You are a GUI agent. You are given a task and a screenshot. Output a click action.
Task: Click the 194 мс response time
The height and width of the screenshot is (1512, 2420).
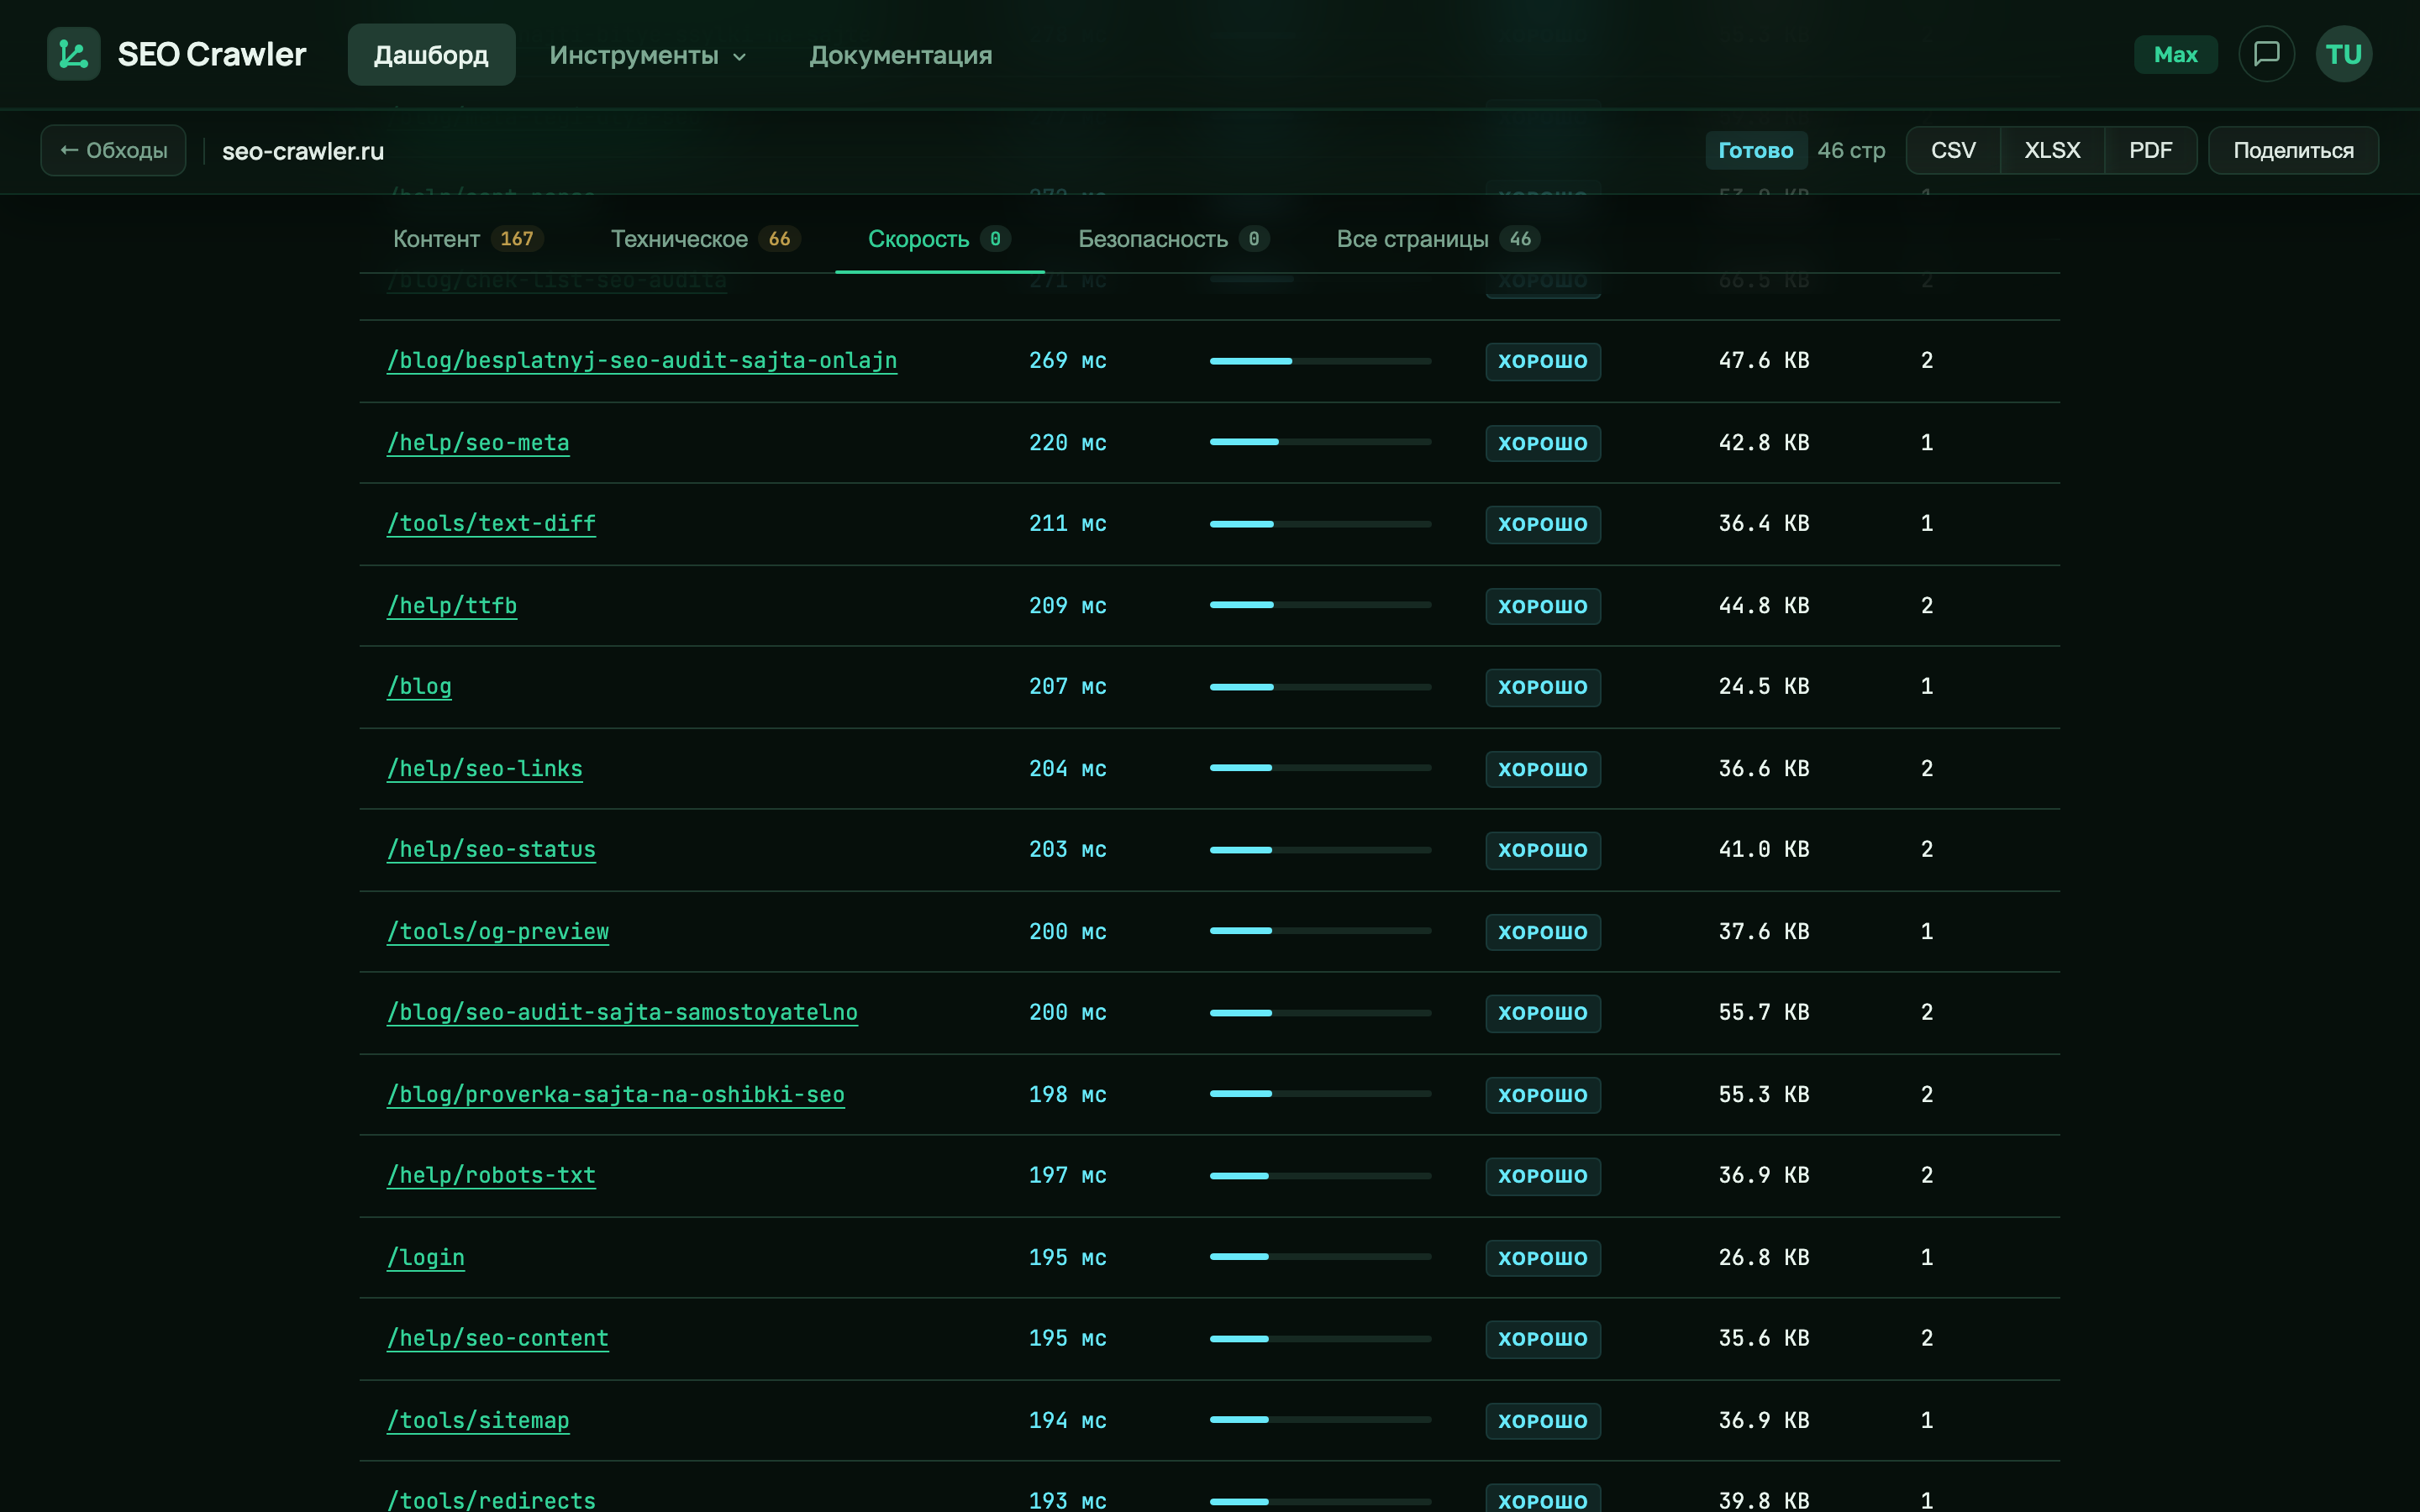pyautogui.click(x=1067, y=1421)
